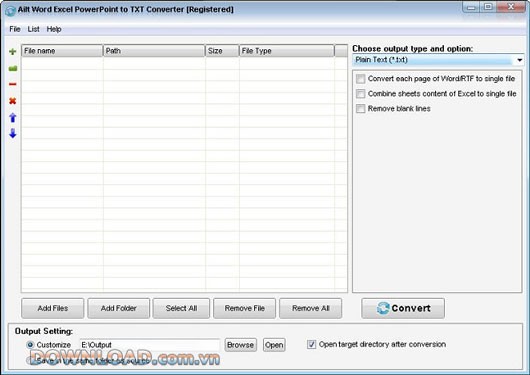This screenshot has height=375, width=530.
Task: Click the red minus remove file icon
Action: point(13,84)
